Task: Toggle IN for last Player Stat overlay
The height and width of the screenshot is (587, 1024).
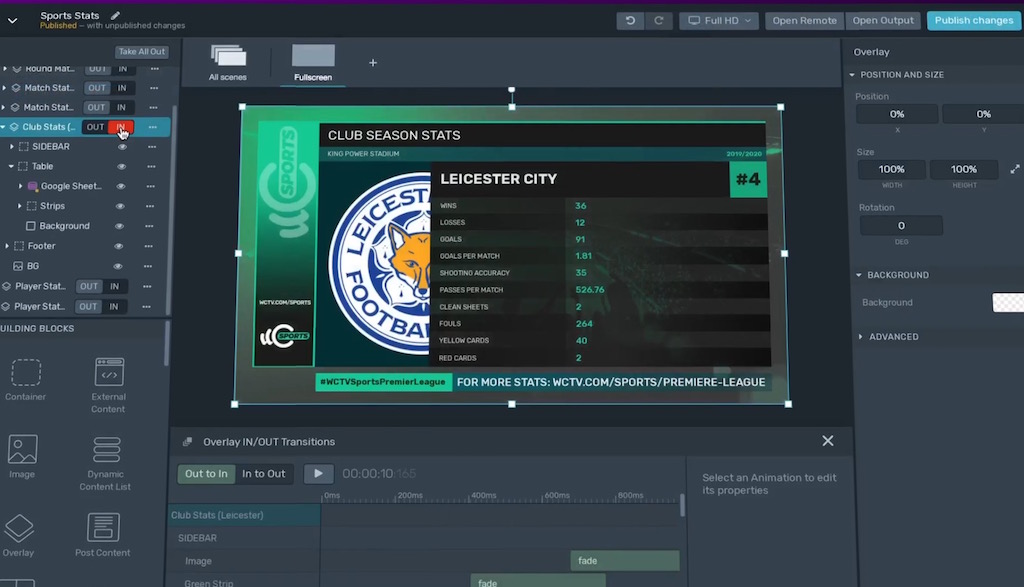Action: pyautogui.click(x=114, y=306)
